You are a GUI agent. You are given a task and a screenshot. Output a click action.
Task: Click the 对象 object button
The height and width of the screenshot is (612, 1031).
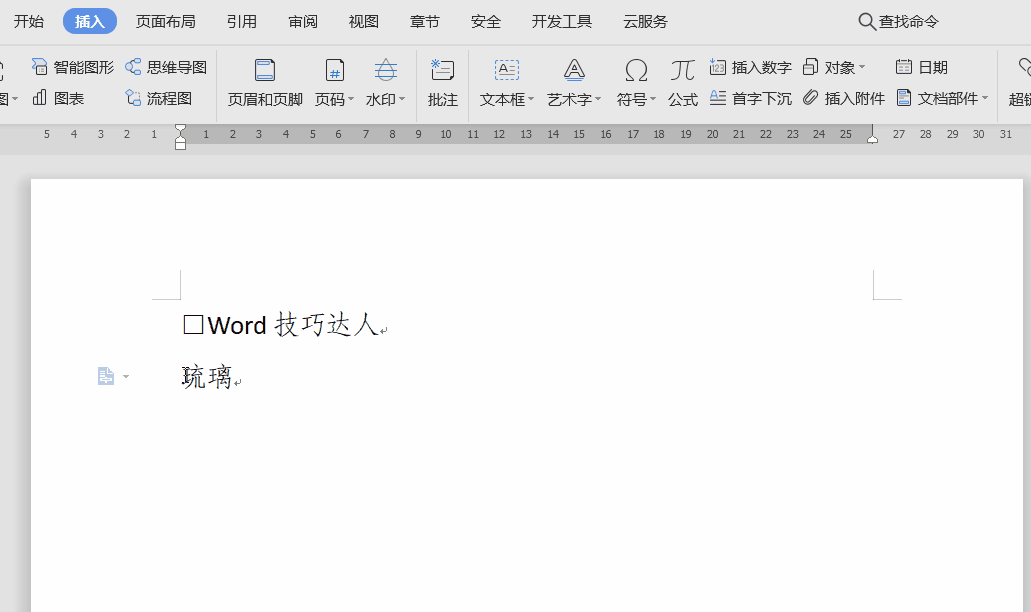tap(828, 67)
